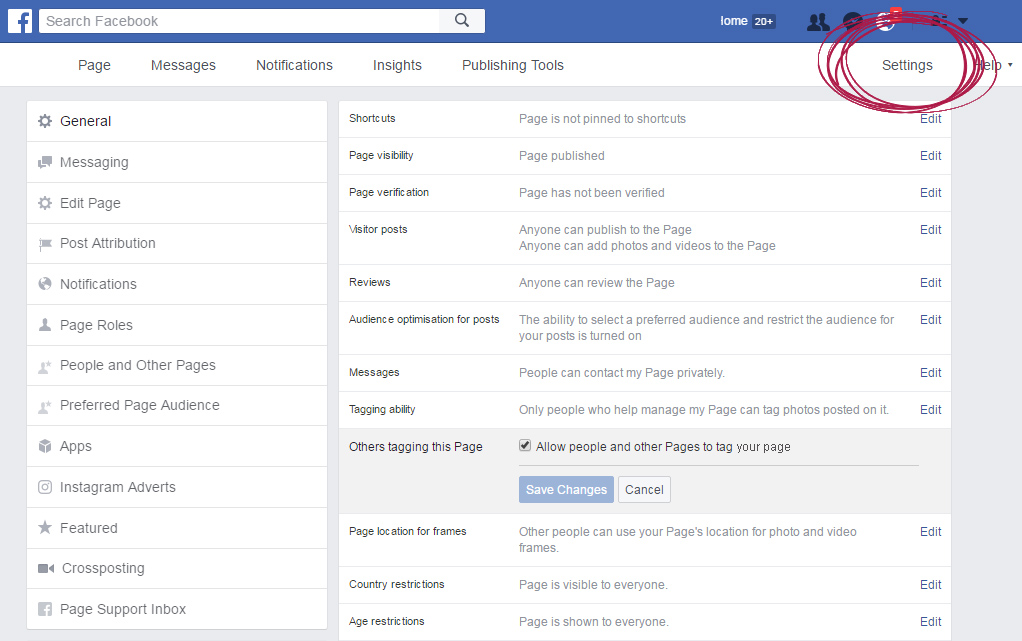Go to Home with the 20+ badge
This screenshot has height=641, width=1022.
pyautogui.click(x=747, y=22)
